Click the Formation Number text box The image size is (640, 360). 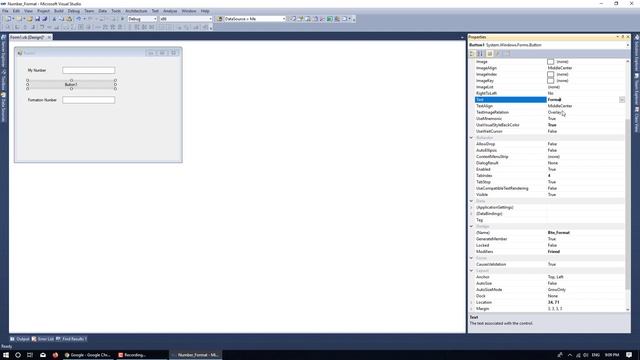89,100
